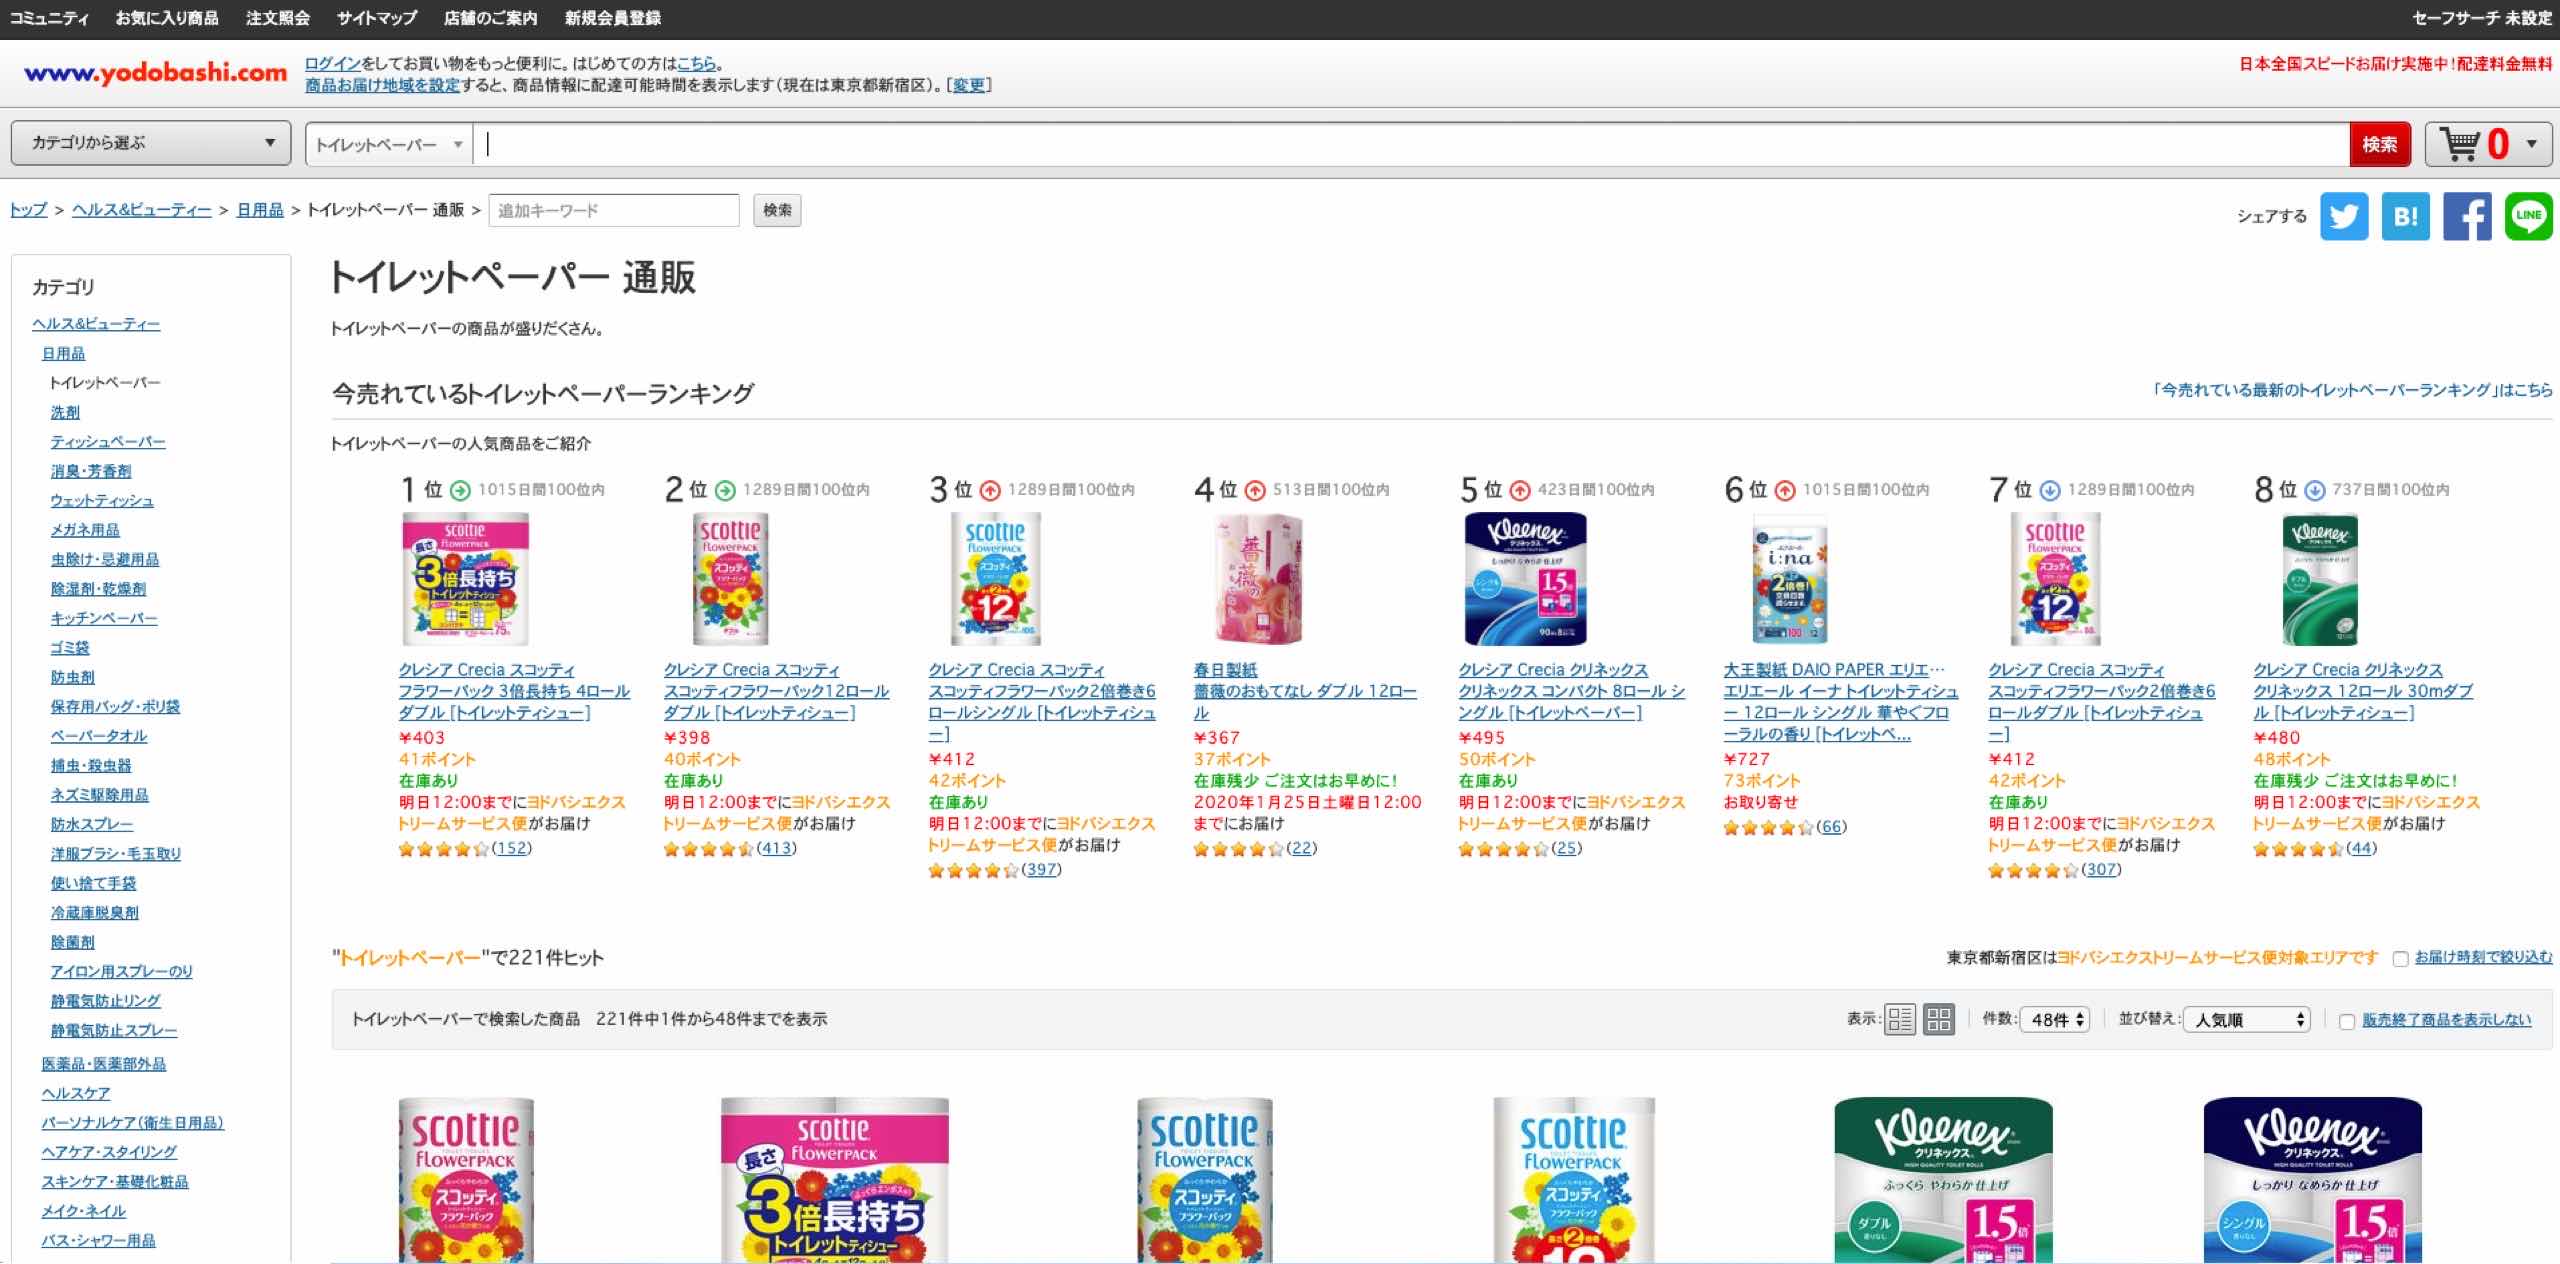The width and height of the screenshot is (2560, 1264).
Task: Check 販売終了商品を表示しない checkbox
Action: (x=2347, y=1021)
